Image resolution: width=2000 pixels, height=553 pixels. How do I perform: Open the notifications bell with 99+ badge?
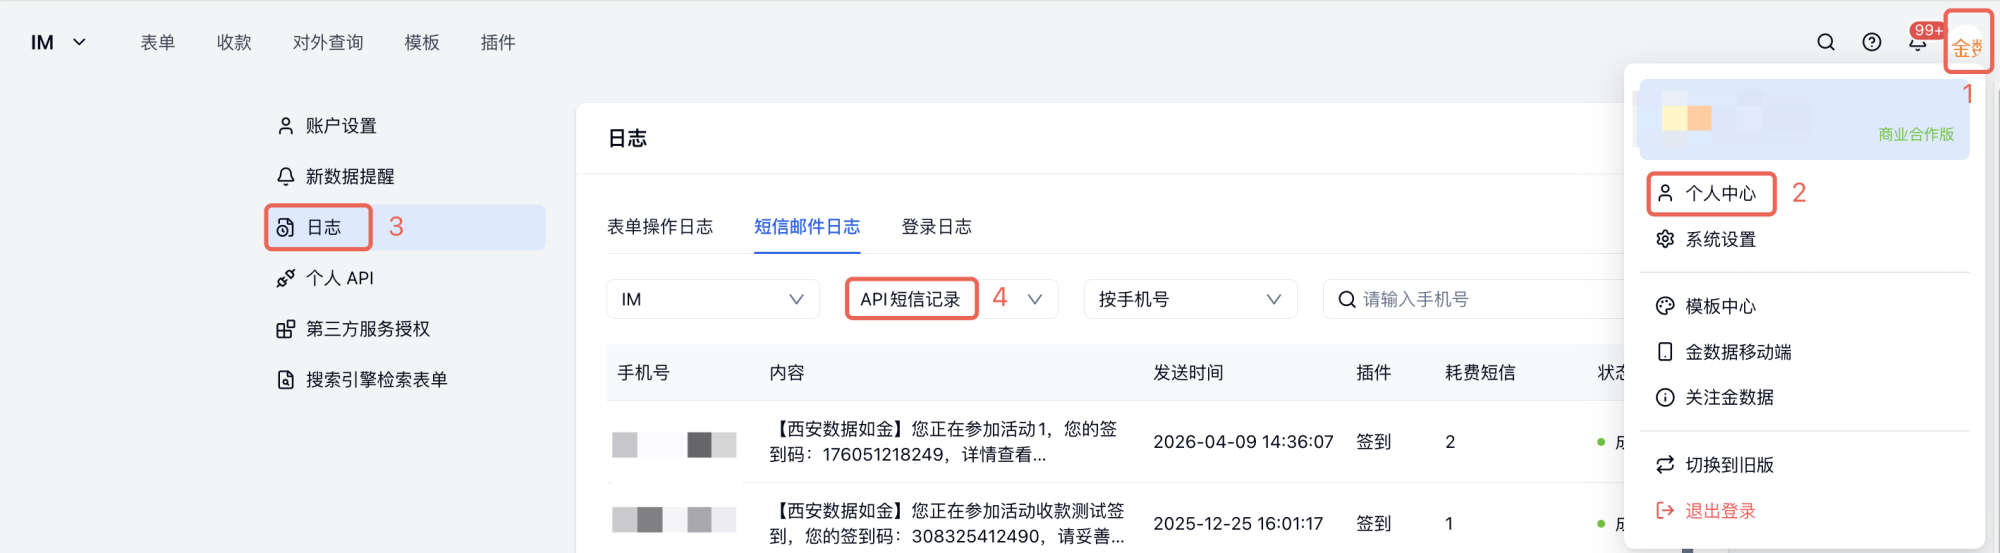click(x=1918, y=42)
